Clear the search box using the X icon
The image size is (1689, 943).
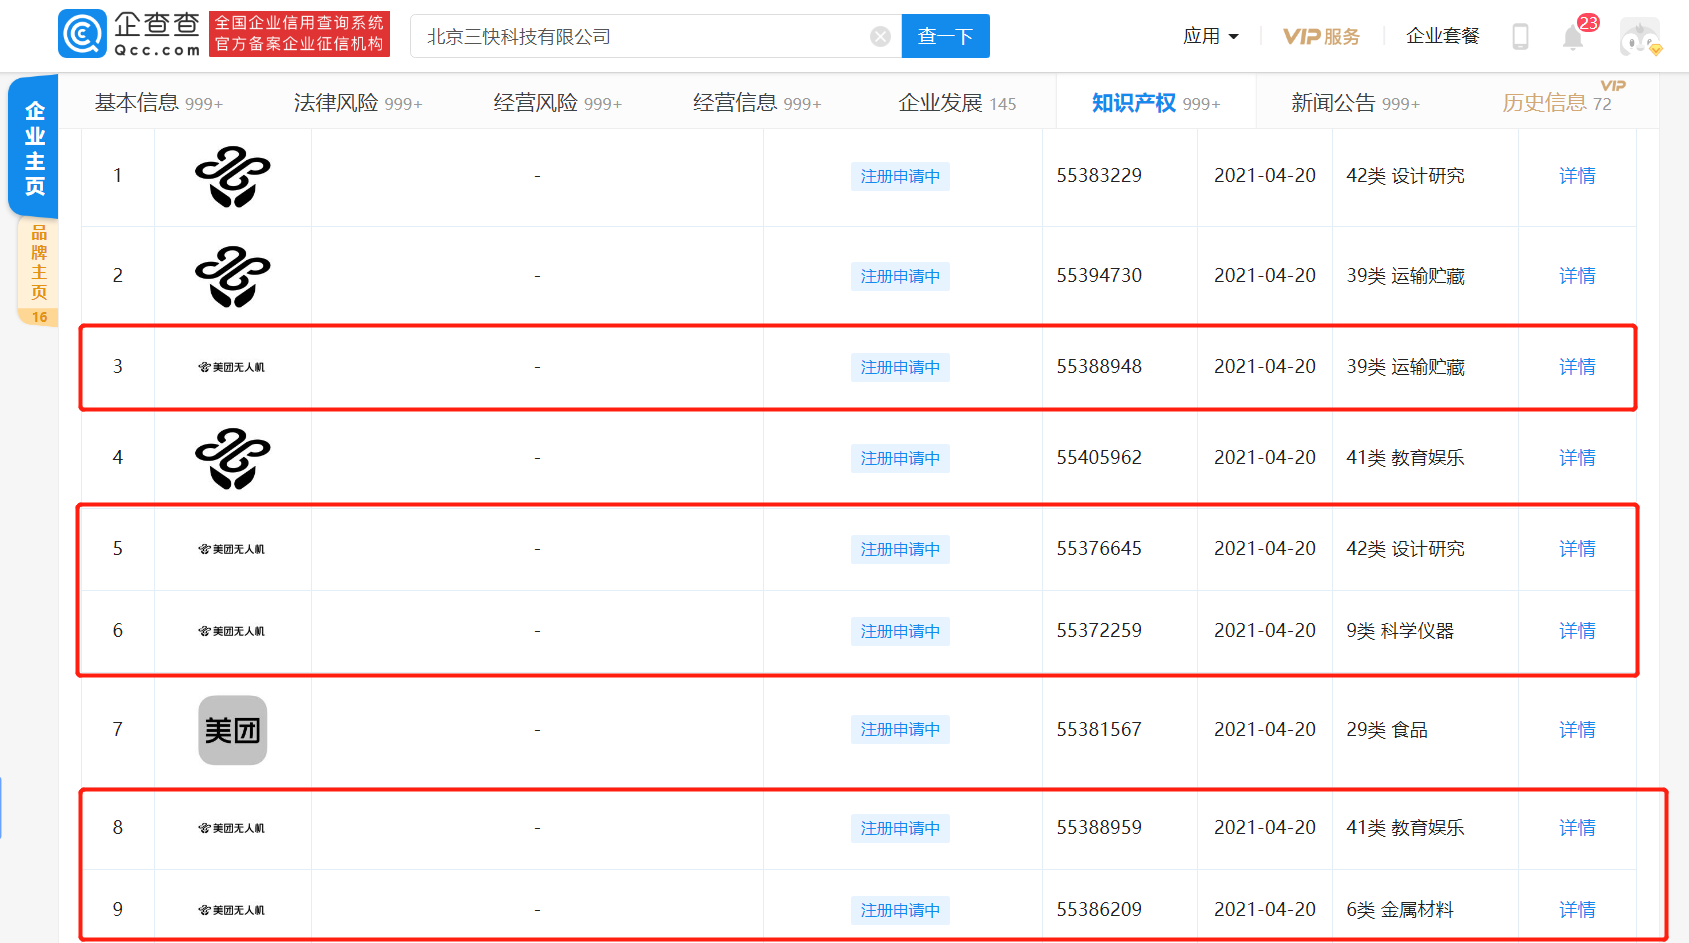coord(880,36)
